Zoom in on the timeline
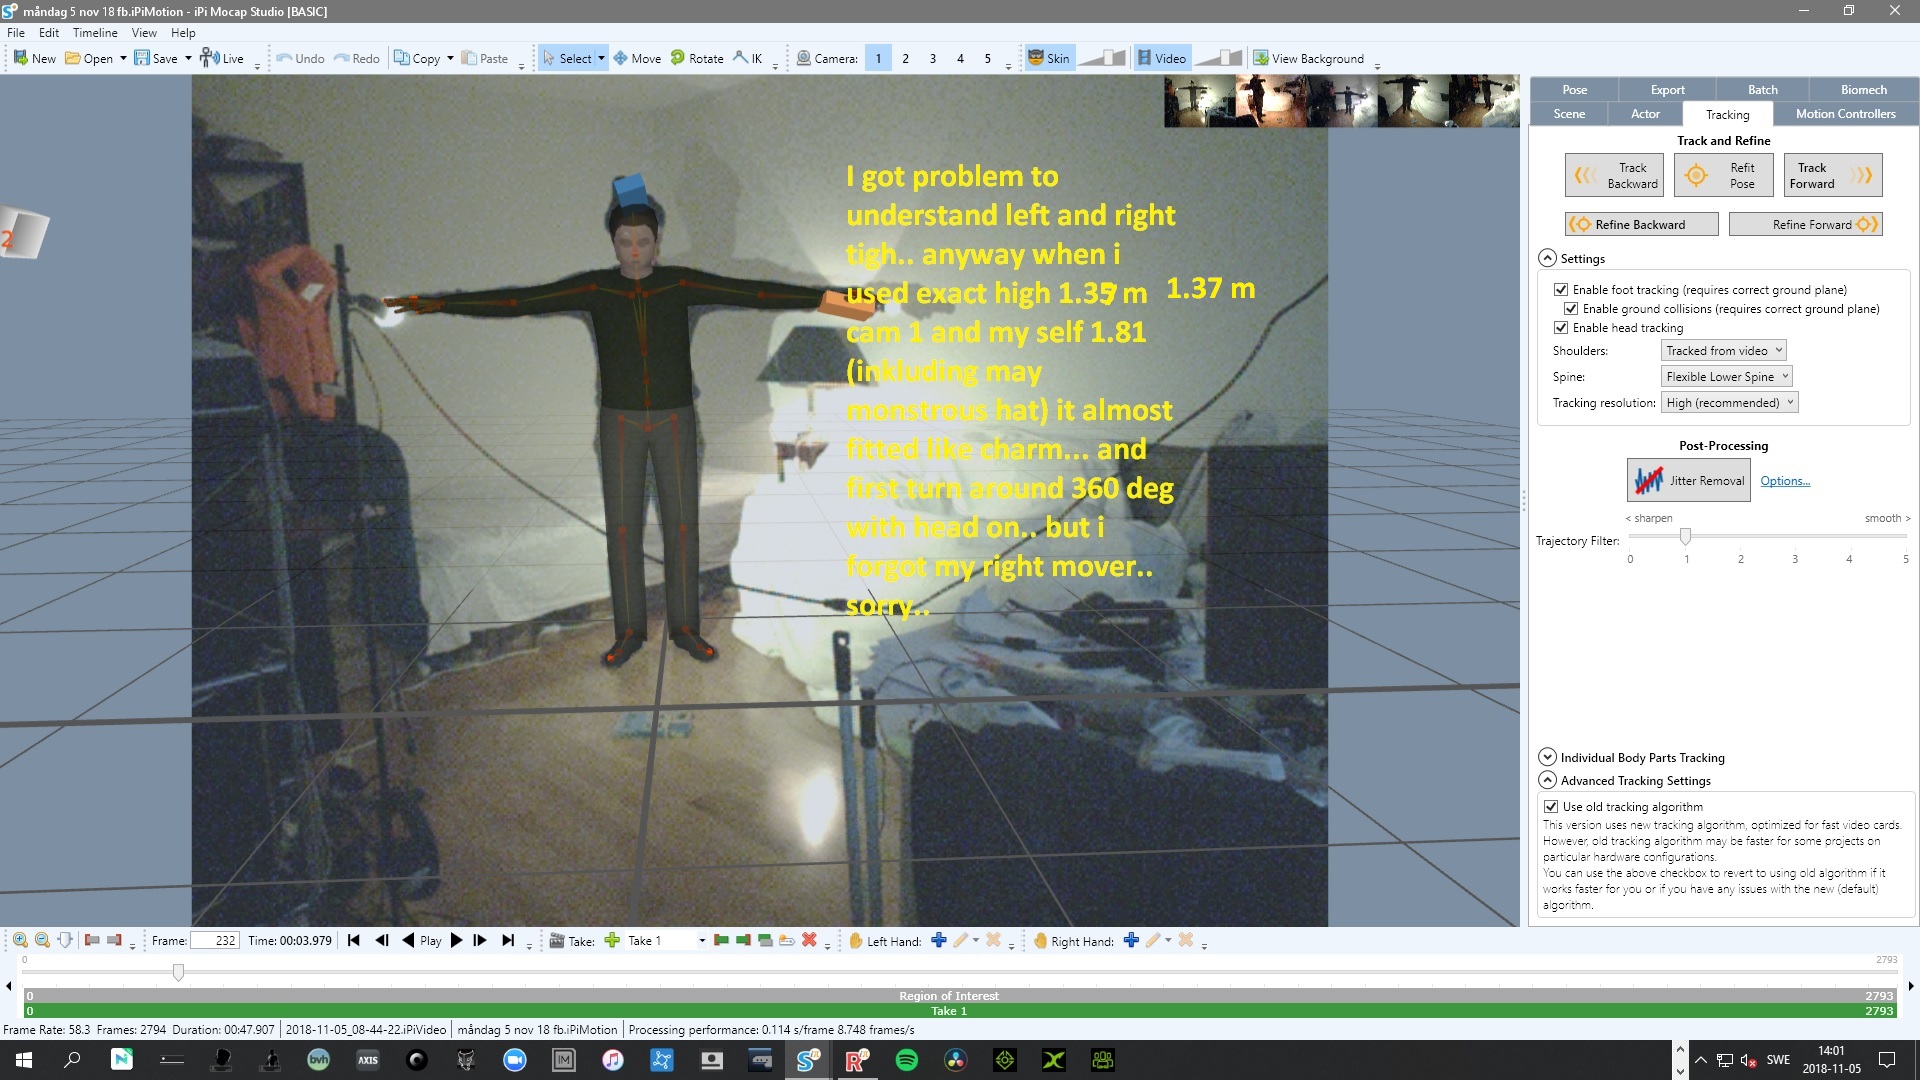 click(x=20, y=940)
